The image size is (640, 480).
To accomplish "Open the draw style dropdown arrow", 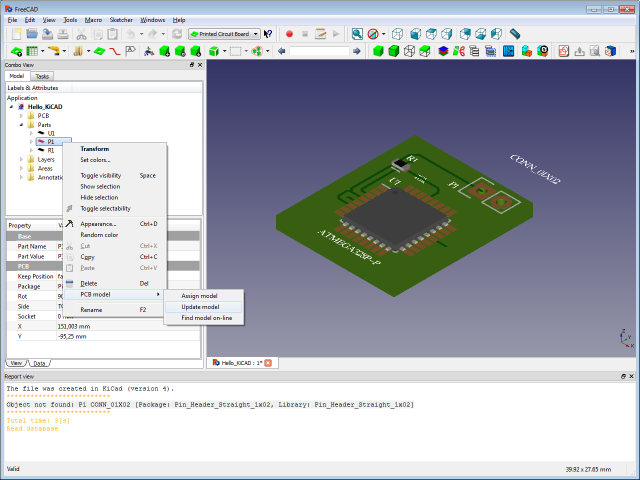I will coord(383,34).
